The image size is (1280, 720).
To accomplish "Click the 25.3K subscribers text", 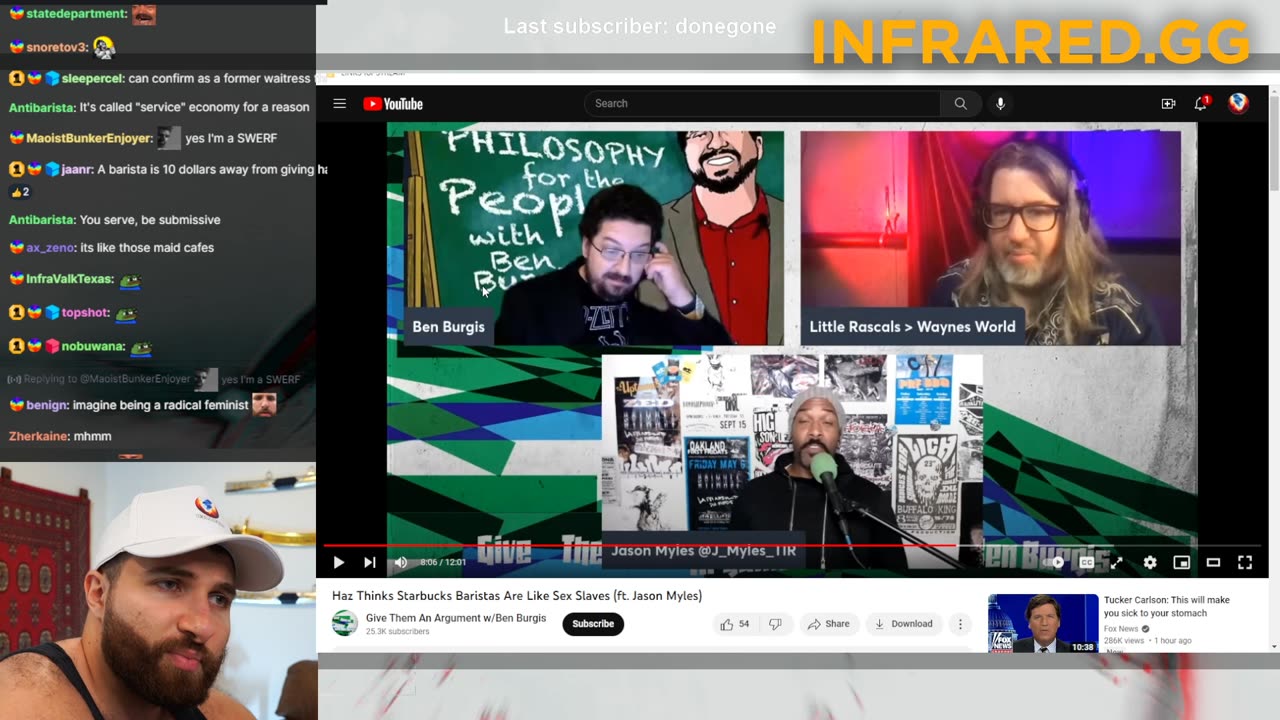I will pos(398,632).
